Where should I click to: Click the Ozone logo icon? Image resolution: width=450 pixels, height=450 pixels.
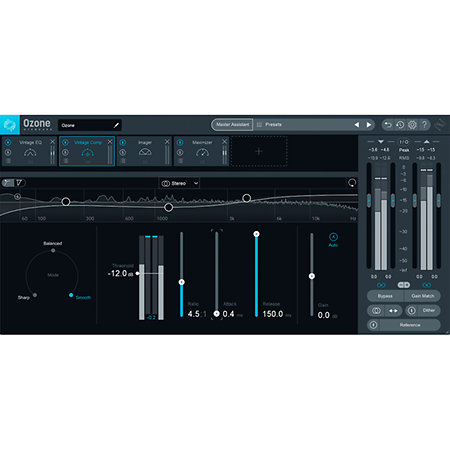click(10, 125)
